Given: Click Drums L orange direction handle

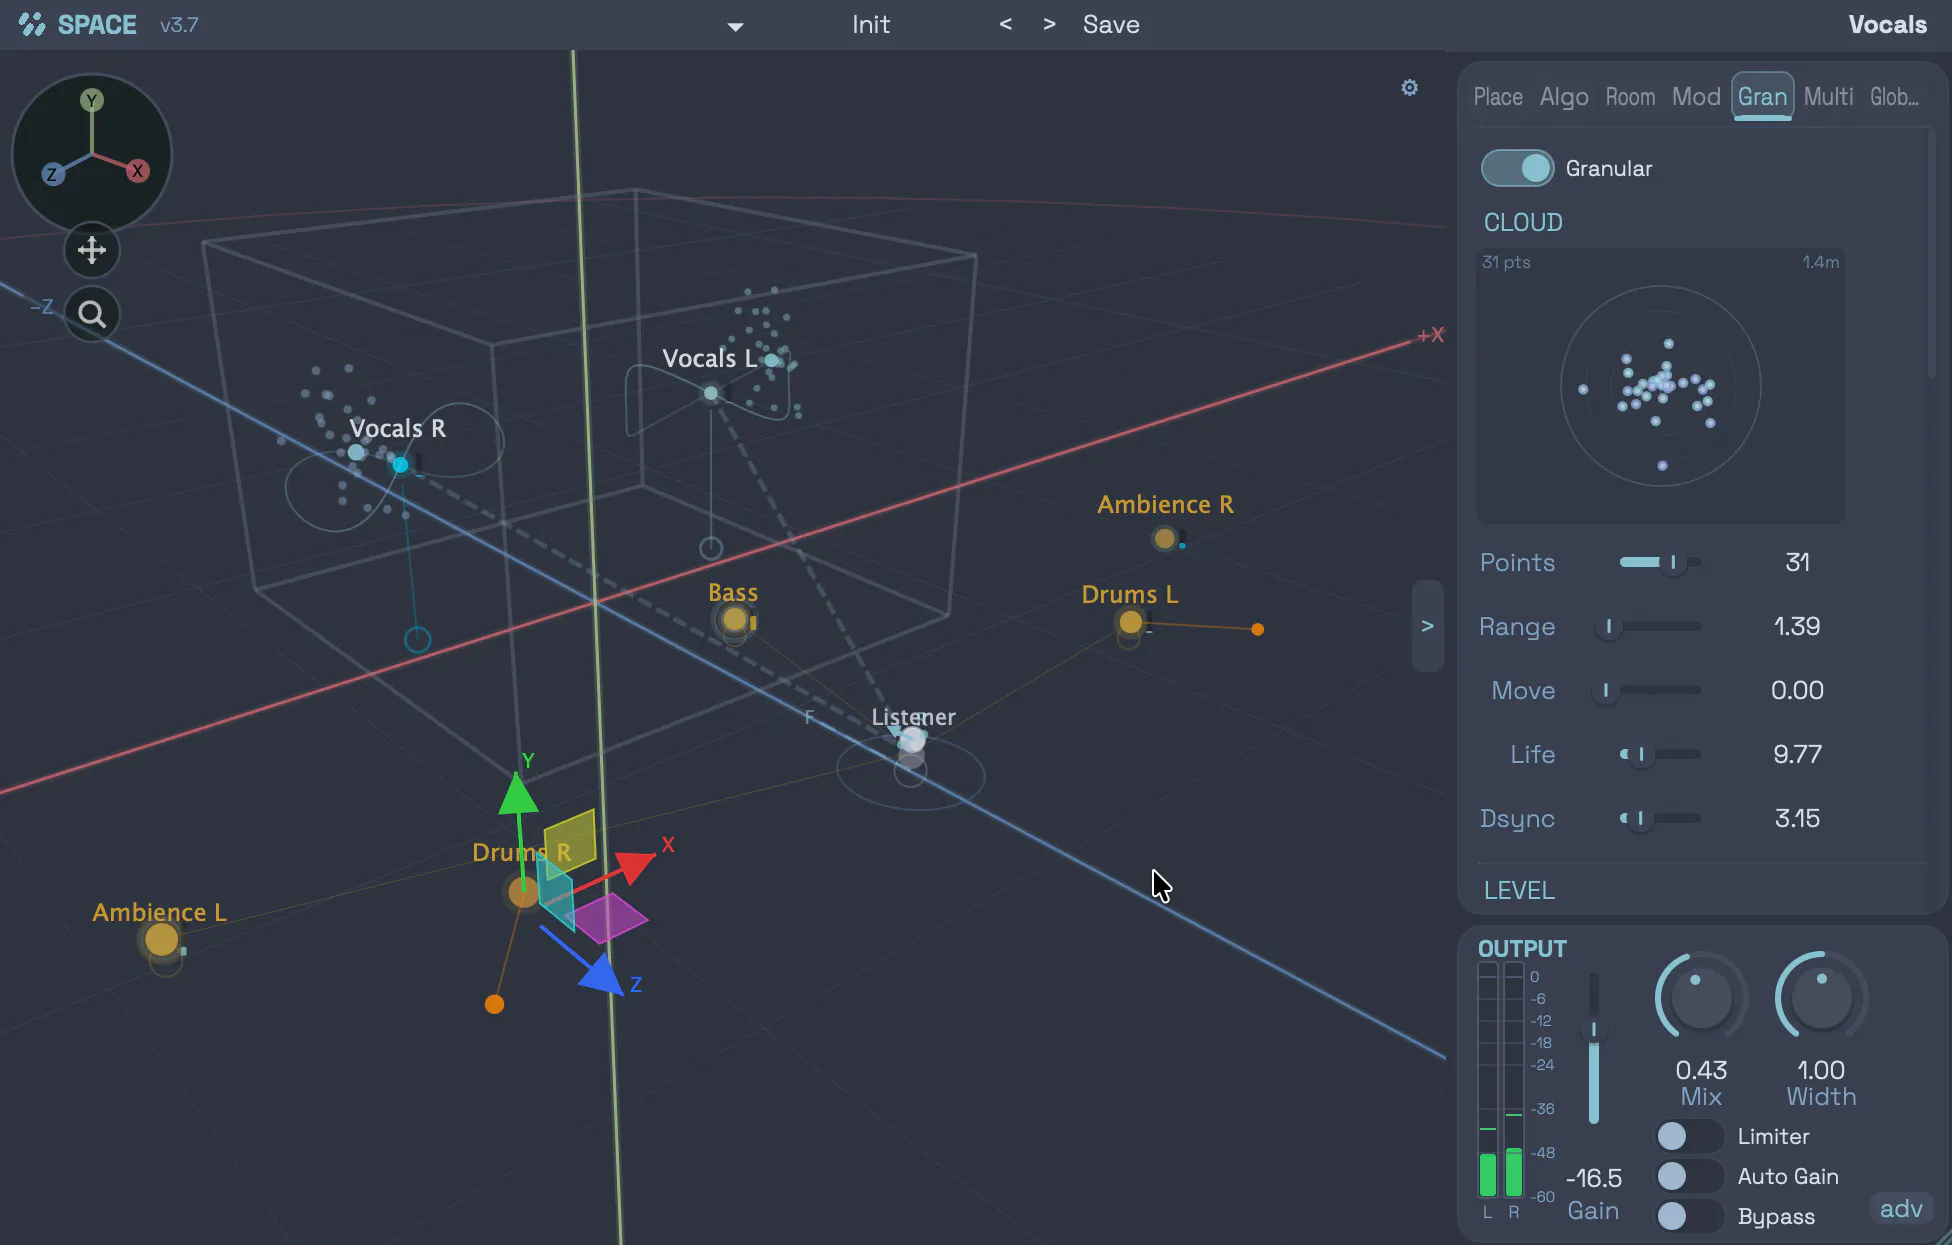Looking at the screenshot, I should pyautogui.click(x=1258, y=629).
